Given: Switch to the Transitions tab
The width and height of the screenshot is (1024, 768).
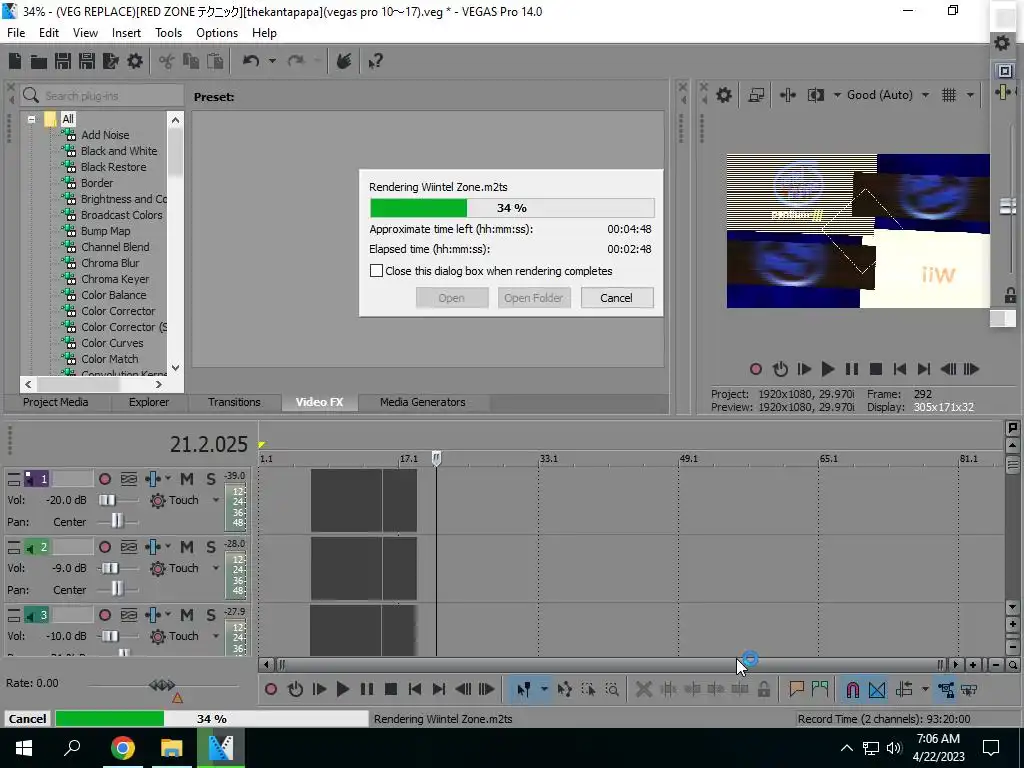Looking at the screenshot, I should [234, 402].
